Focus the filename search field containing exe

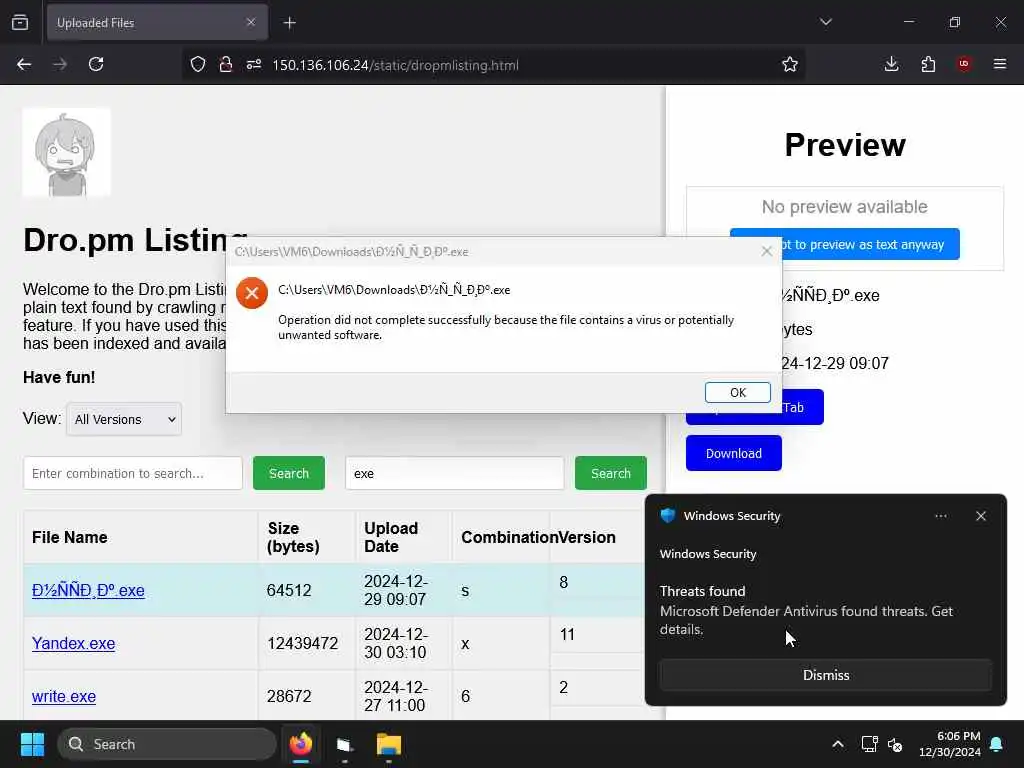tap(455, 473)
